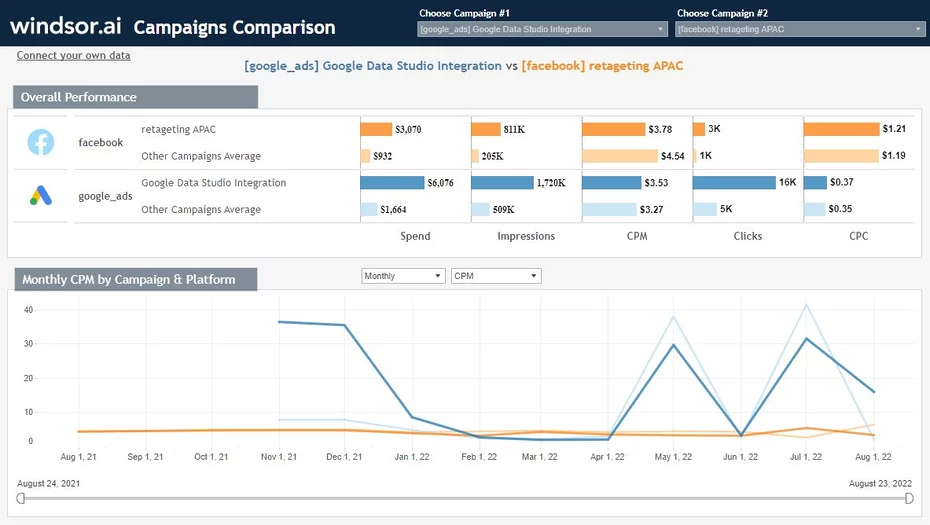Click the Facebook other campaigns value $932
The image size is (930, 525).
click(x=383, y=156)
